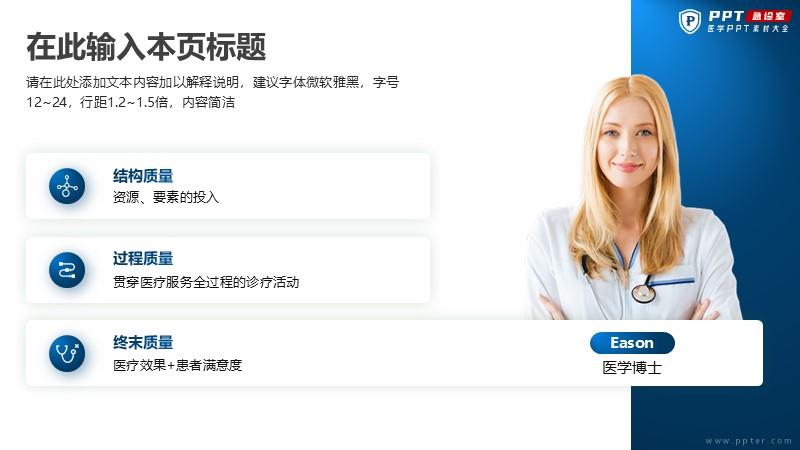Click the stethoscope icon beside 终末质量
Viewport: 800px width, 450px height.
pos(67,353)
